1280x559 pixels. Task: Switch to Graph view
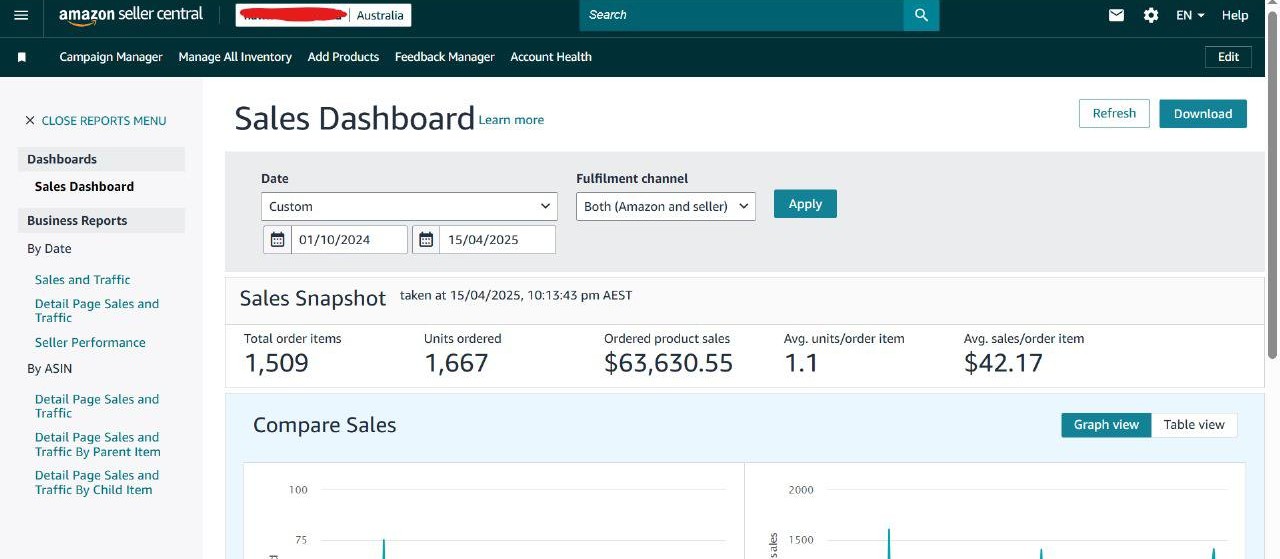coord(1106,425)
